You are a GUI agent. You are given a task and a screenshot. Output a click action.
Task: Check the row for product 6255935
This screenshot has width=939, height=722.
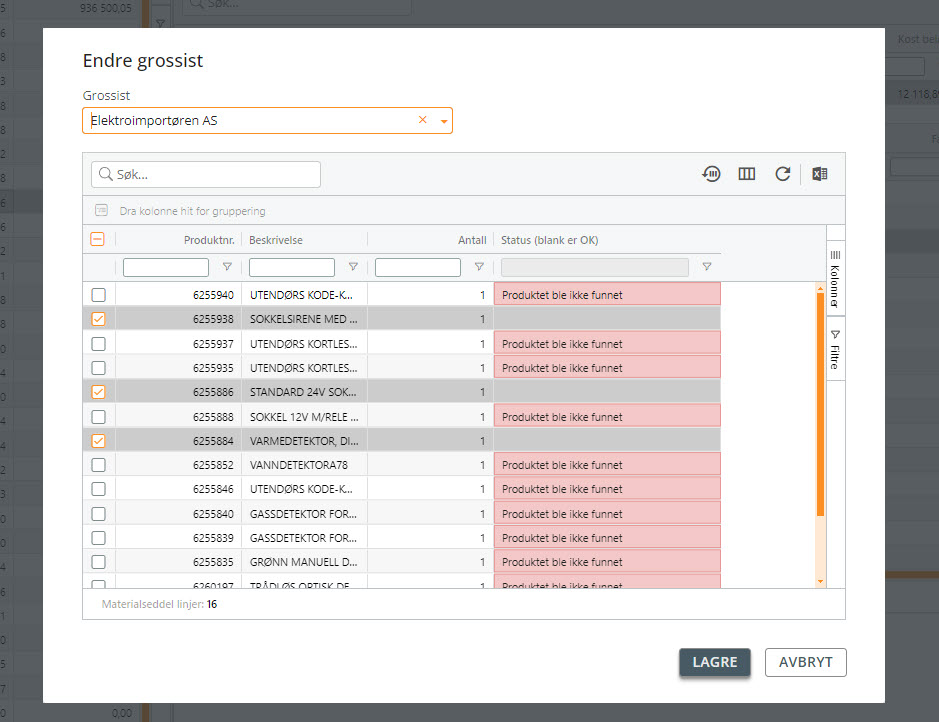coord(98,368)
